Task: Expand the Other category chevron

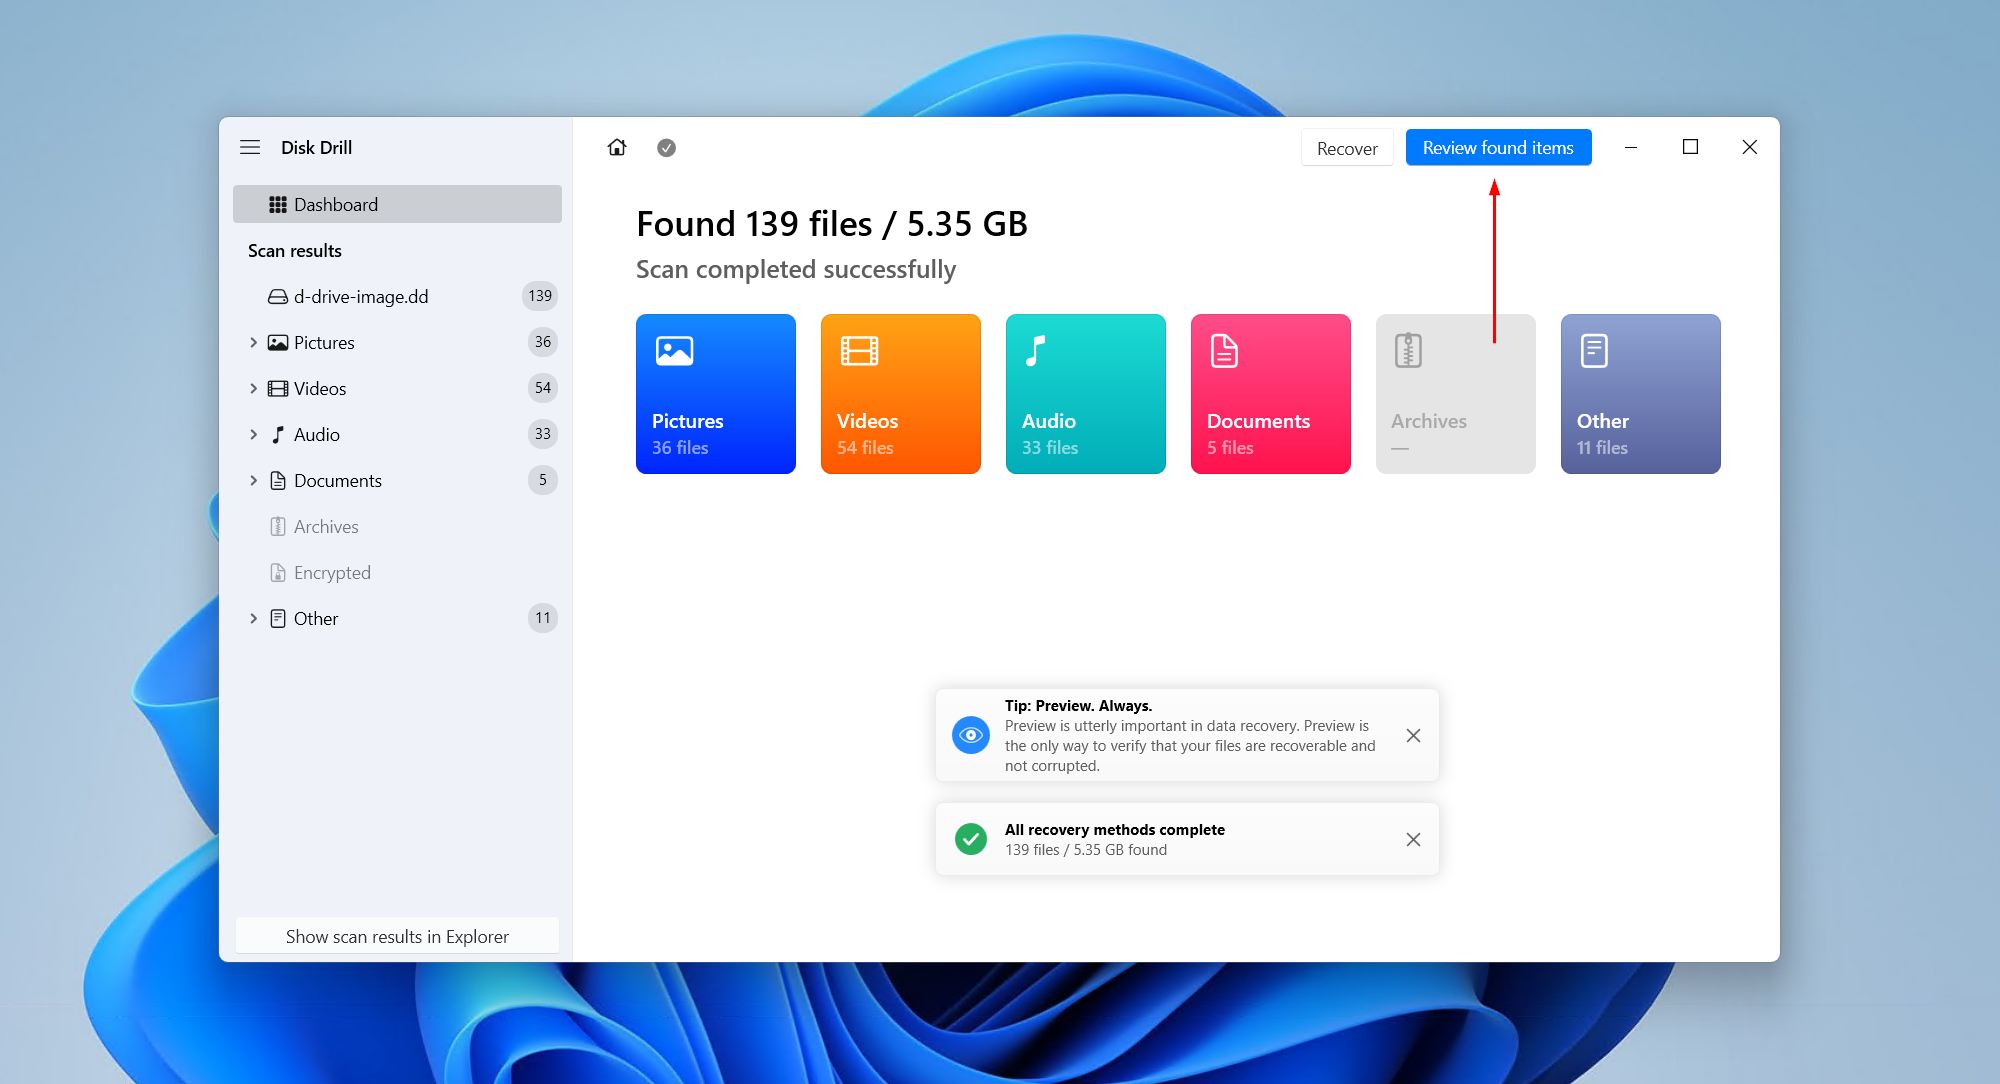Action: click(x=253, y=618)
